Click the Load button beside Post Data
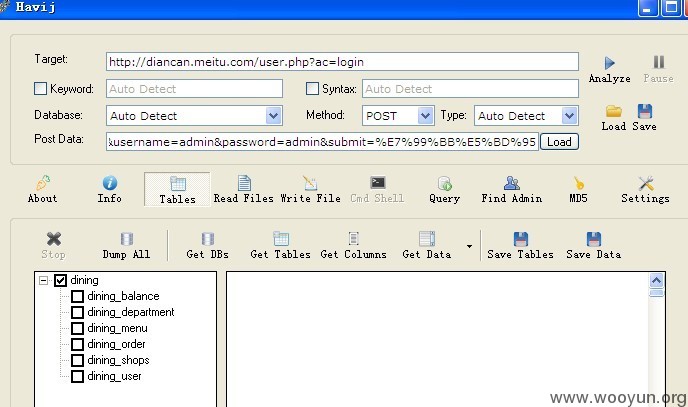 point(559,142)
